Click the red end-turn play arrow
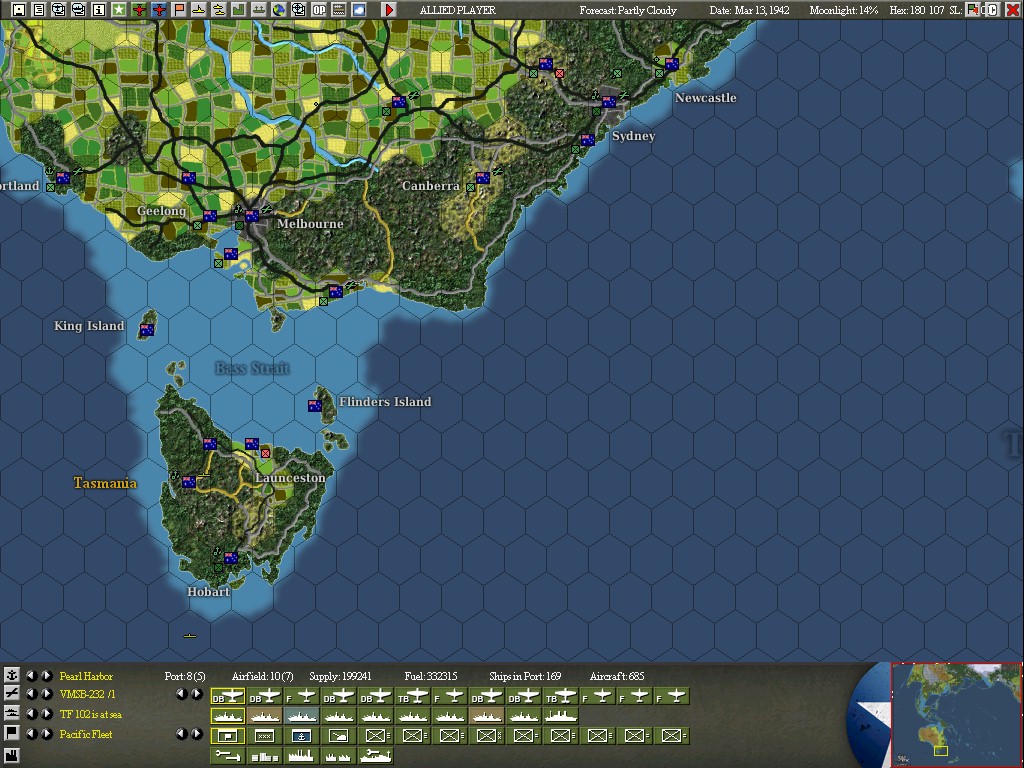 (389, 10)
